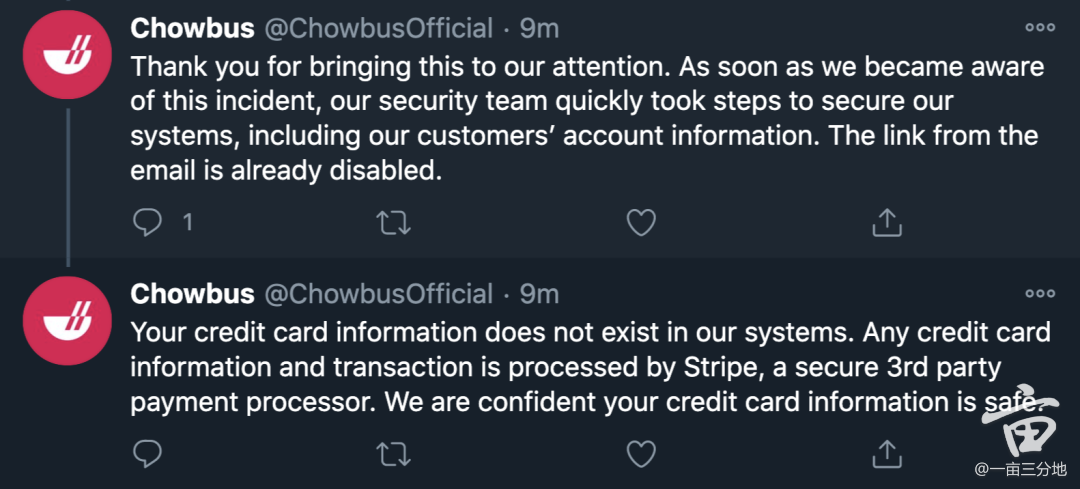The height and width of the screenshot is (489, 1080).
Task: Open the more menu on second tweet
Action: (1039, 294)
